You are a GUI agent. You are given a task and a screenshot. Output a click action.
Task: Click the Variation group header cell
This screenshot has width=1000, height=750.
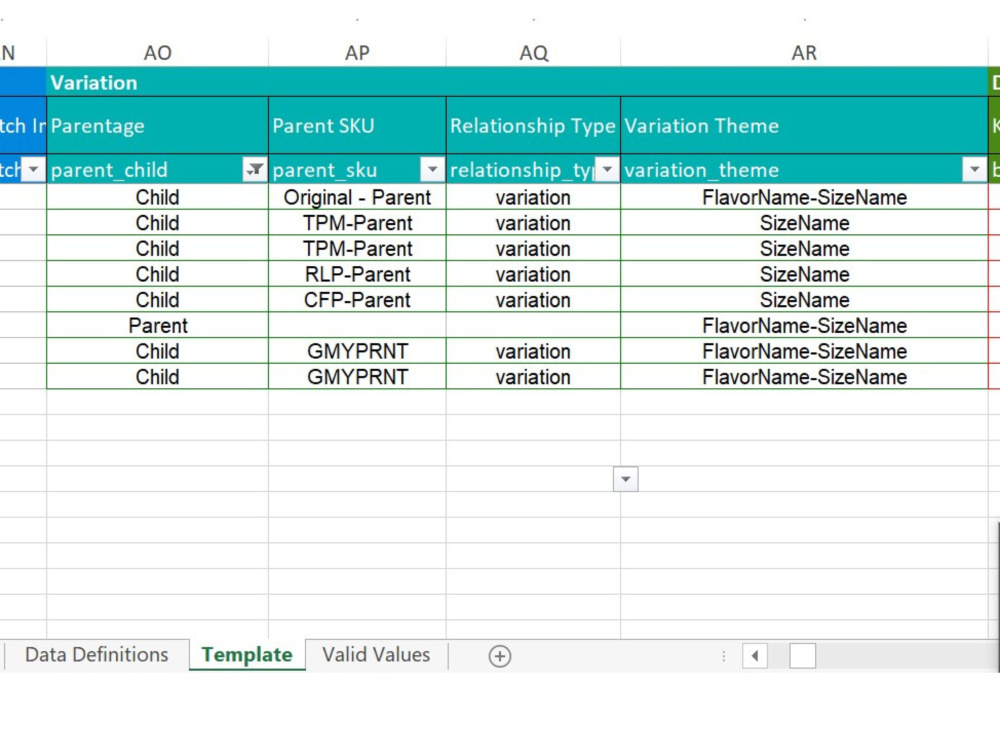click(x=517, y=82)
